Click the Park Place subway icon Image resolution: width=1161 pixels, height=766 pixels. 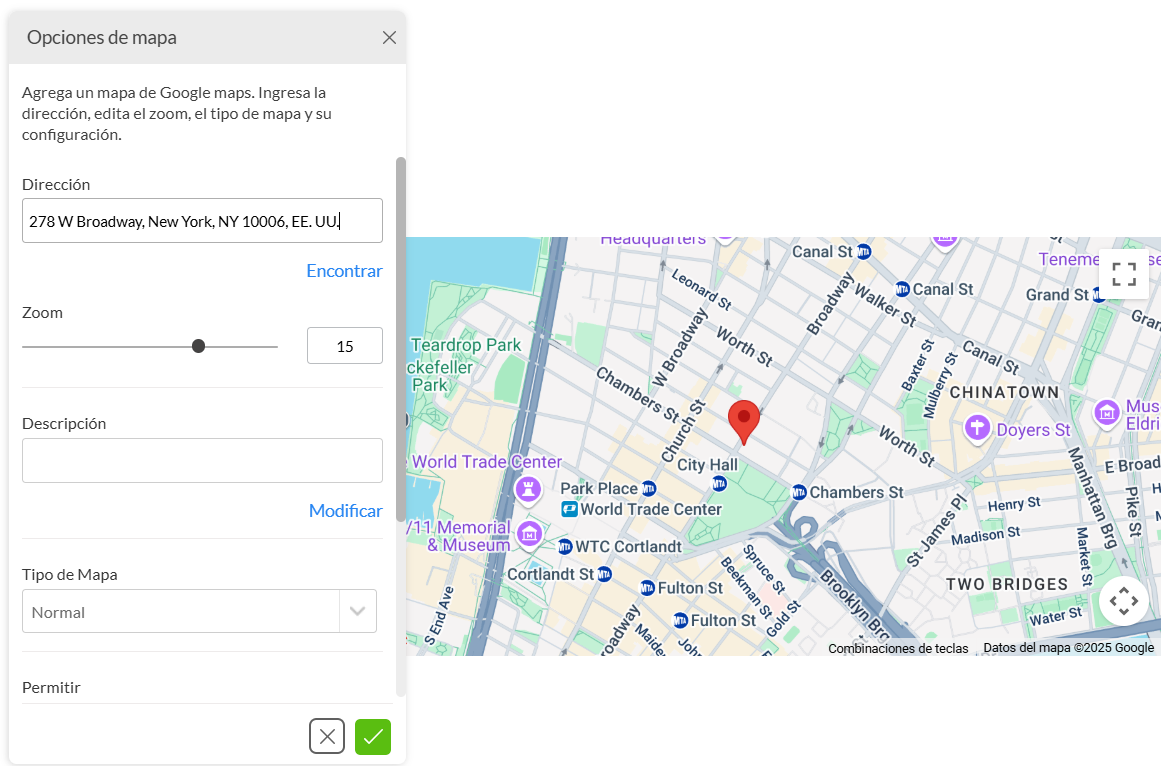[x=649, y=488]
